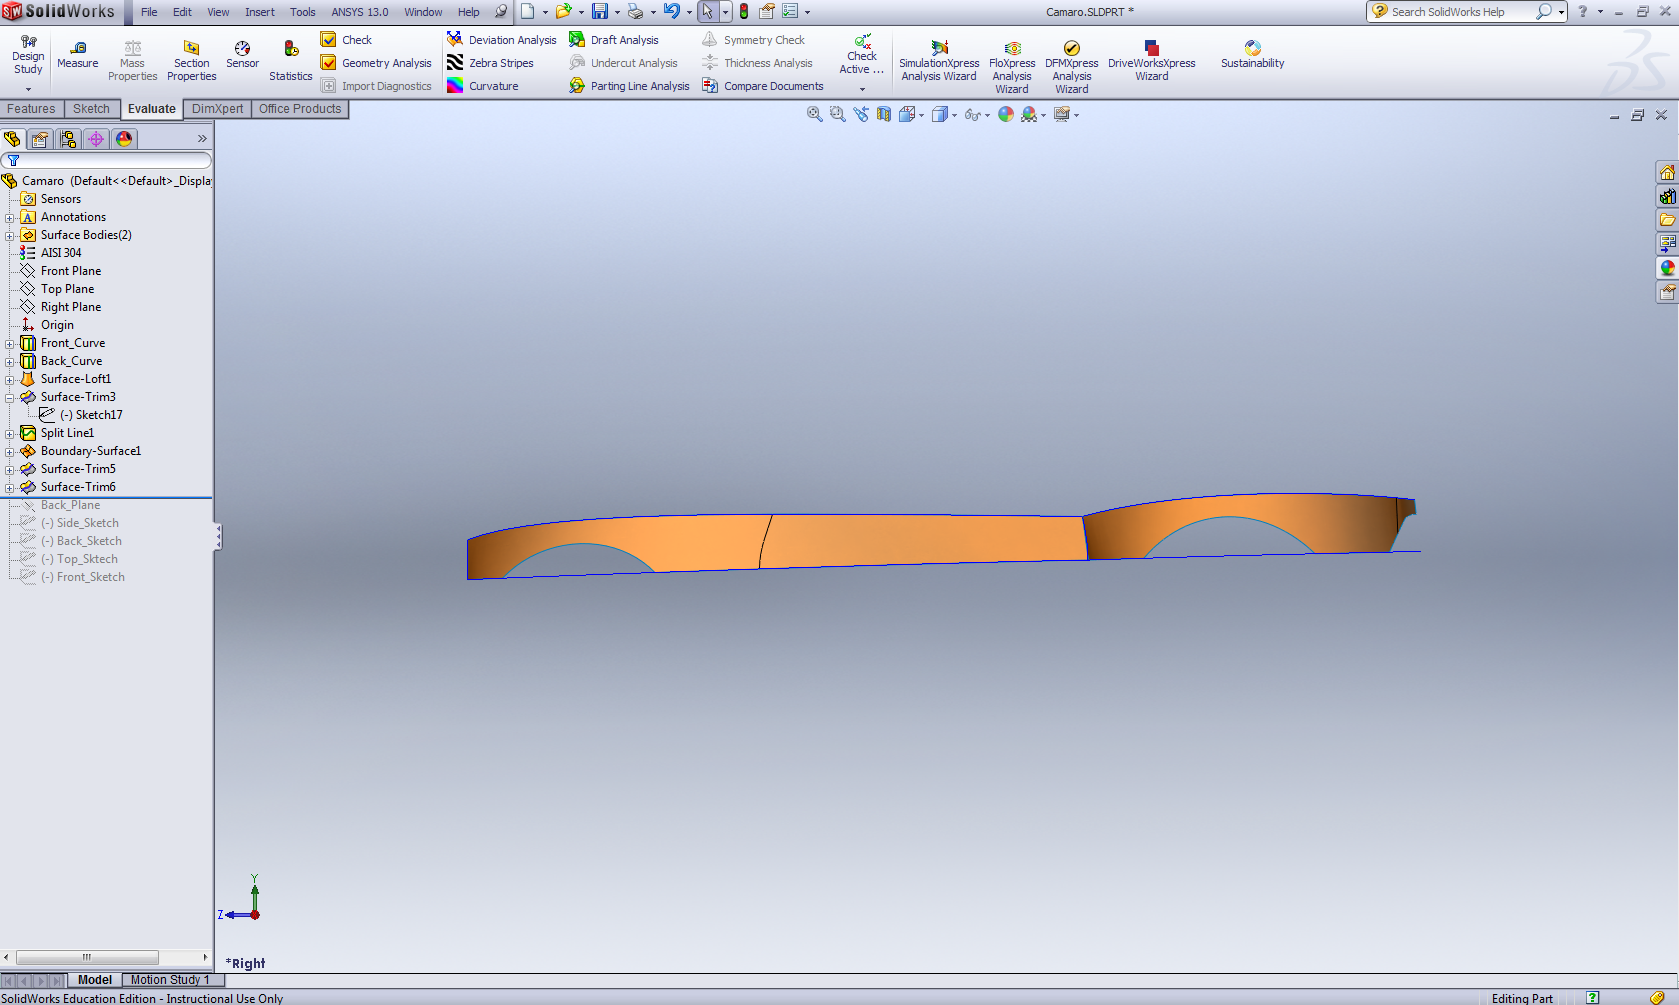Launch Draft Analysis tool
This screenshot has height=1005, width=1679.
click(x=614, y=40)
